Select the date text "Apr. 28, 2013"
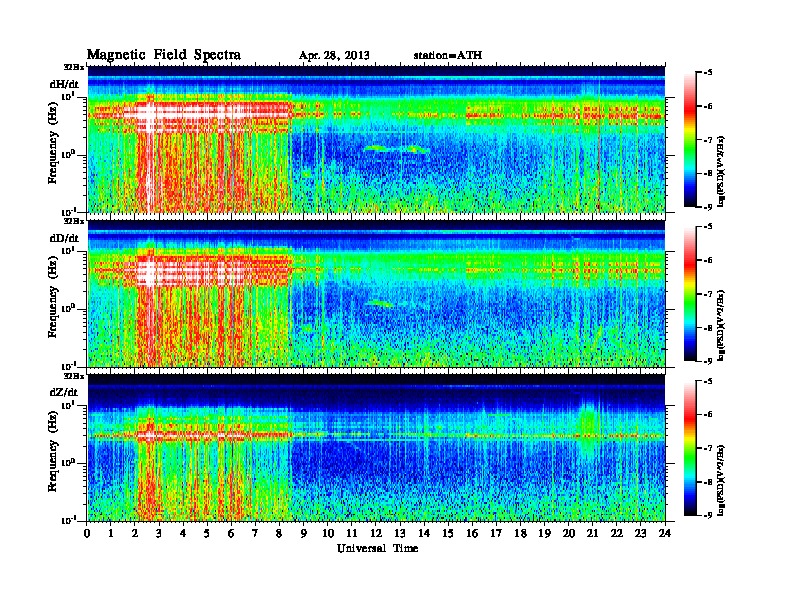The image size is (792, 612). point(334,56)
